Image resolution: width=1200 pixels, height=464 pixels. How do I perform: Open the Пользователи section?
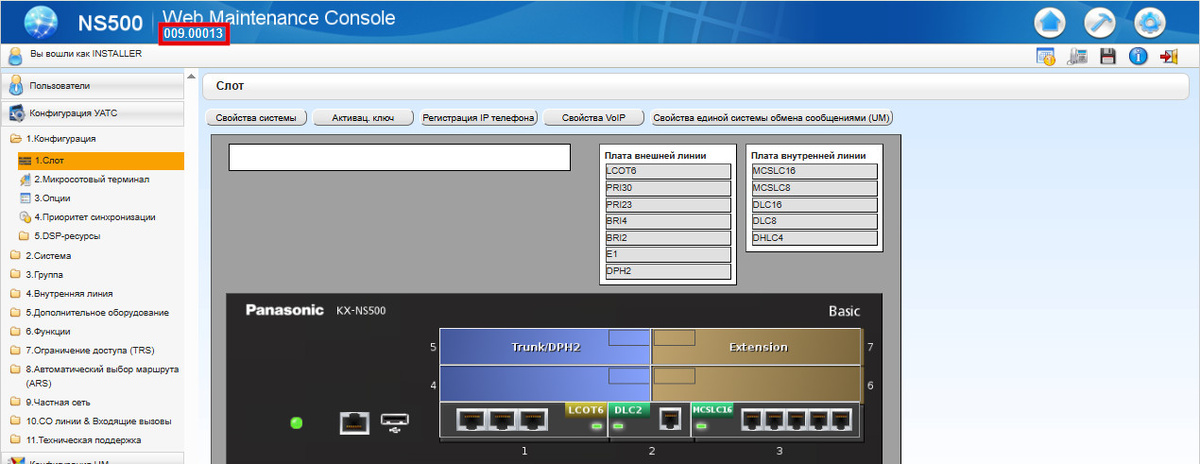pyautogui.click(x=92, y=86)
